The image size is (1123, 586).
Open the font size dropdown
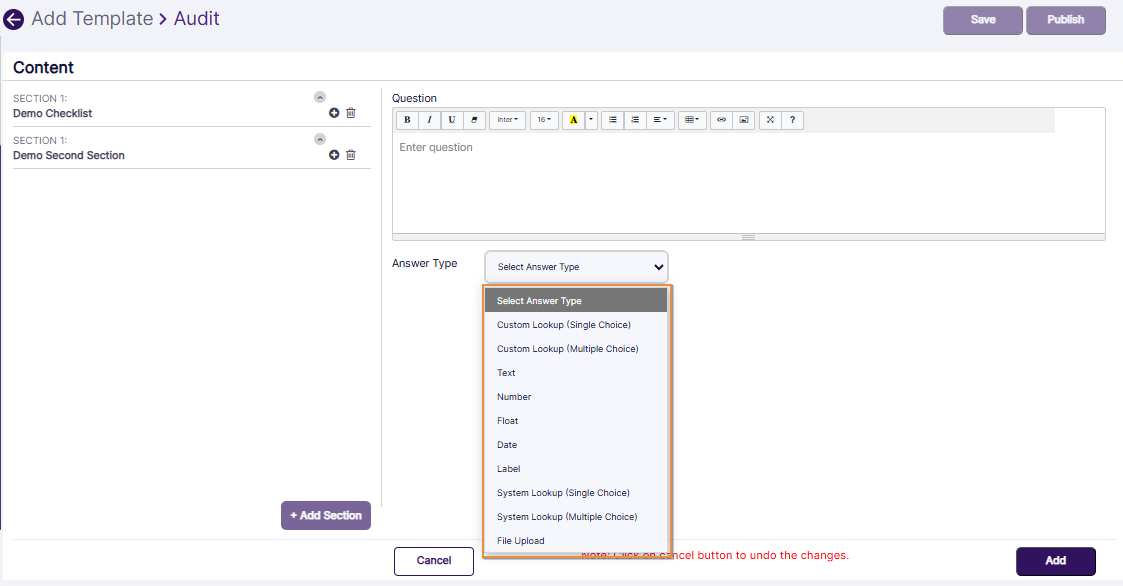click(x=543, y=120)
